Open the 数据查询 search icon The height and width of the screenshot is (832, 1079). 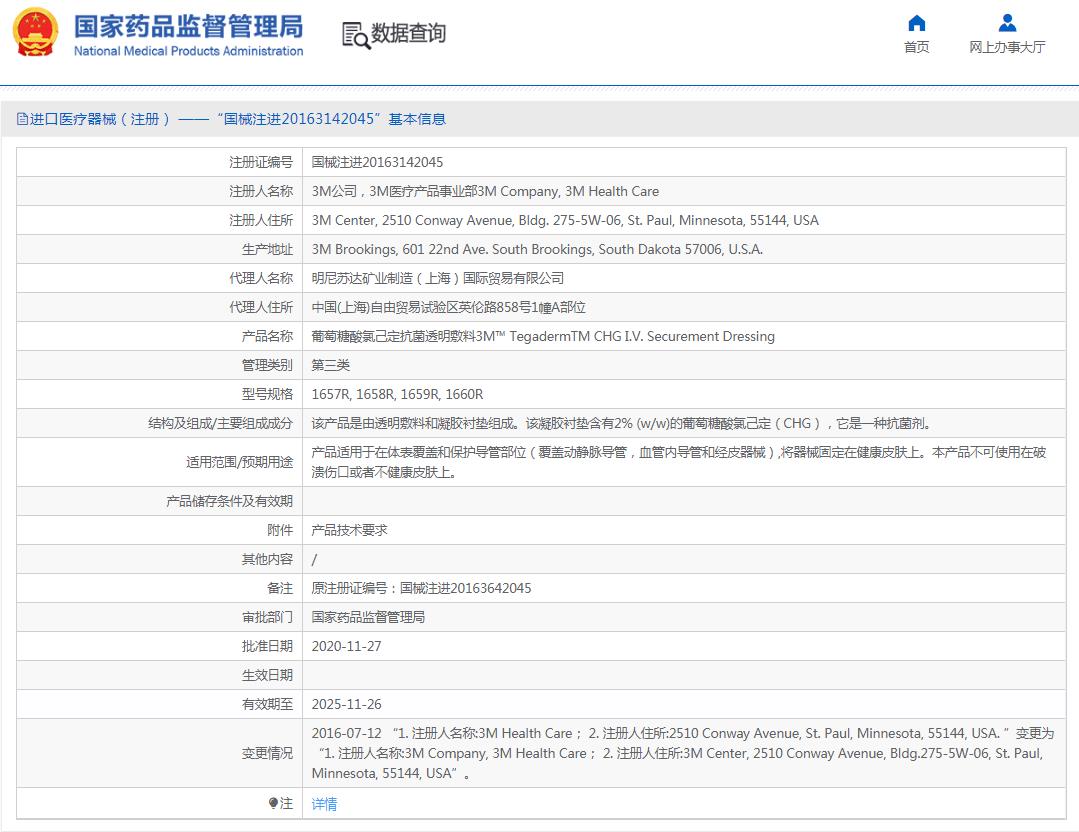356,34
